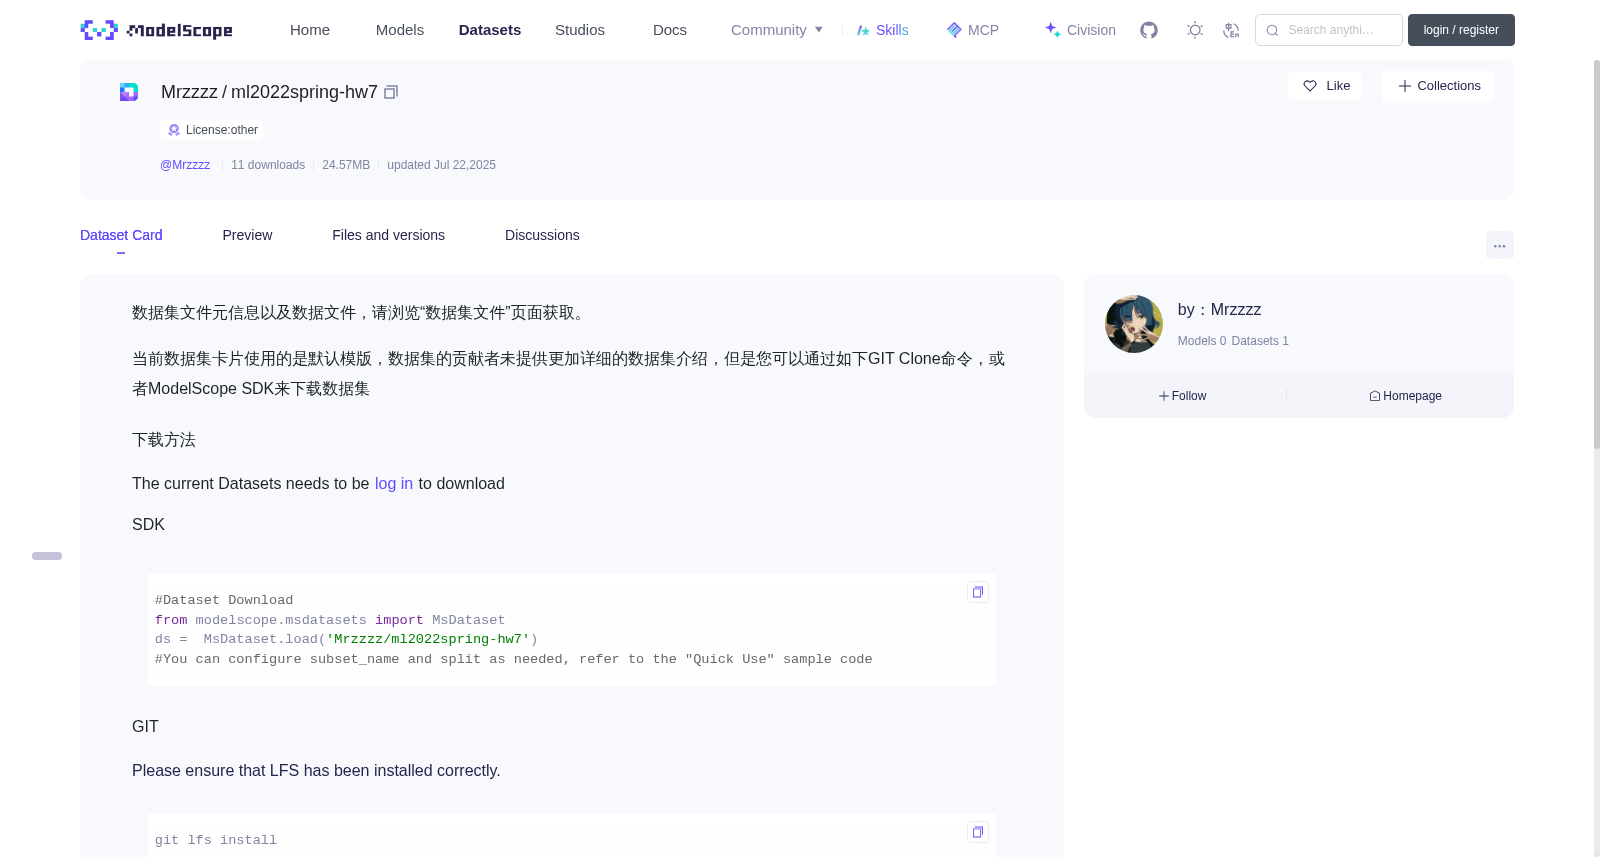Click 'Datasets 1' under the author
Viewport: 1600px width, 857px height.
[x=1260, y=341]
